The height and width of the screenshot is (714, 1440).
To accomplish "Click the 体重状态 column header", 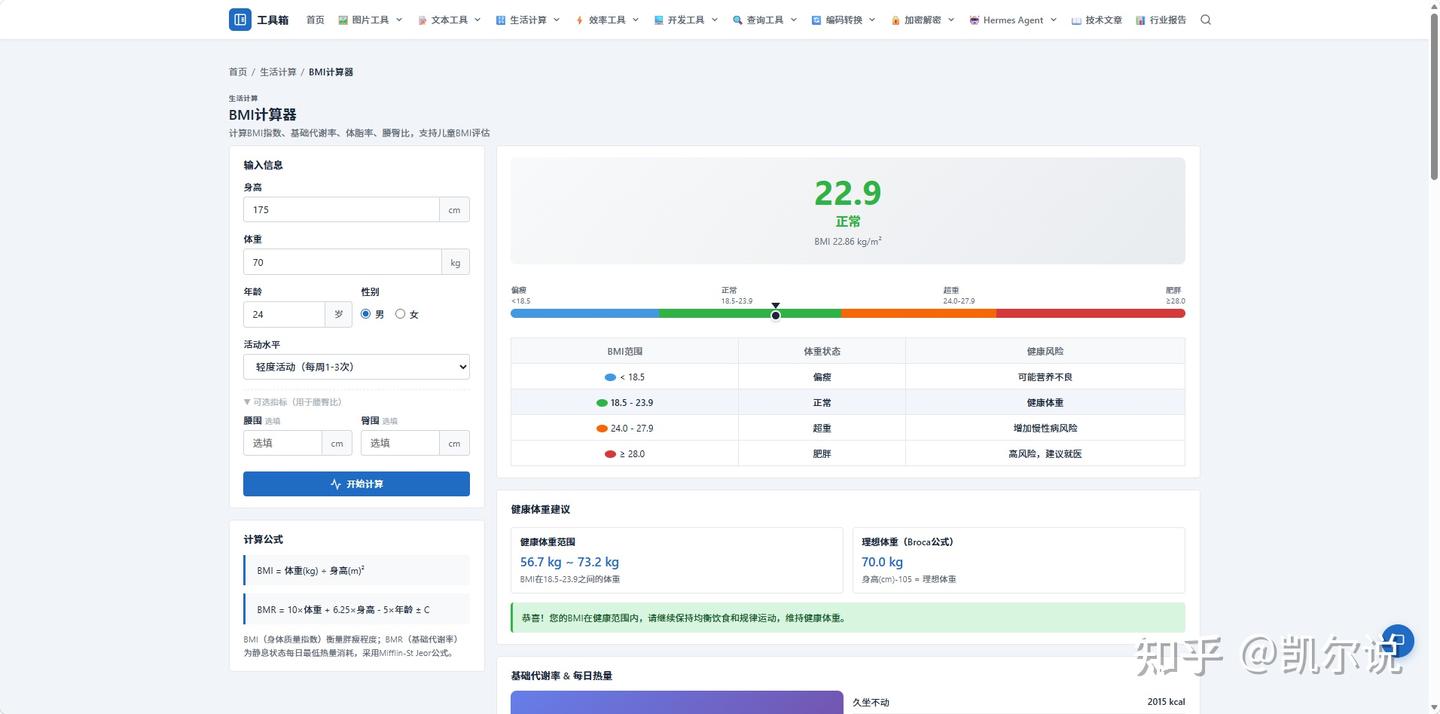I will pos(822,352).
